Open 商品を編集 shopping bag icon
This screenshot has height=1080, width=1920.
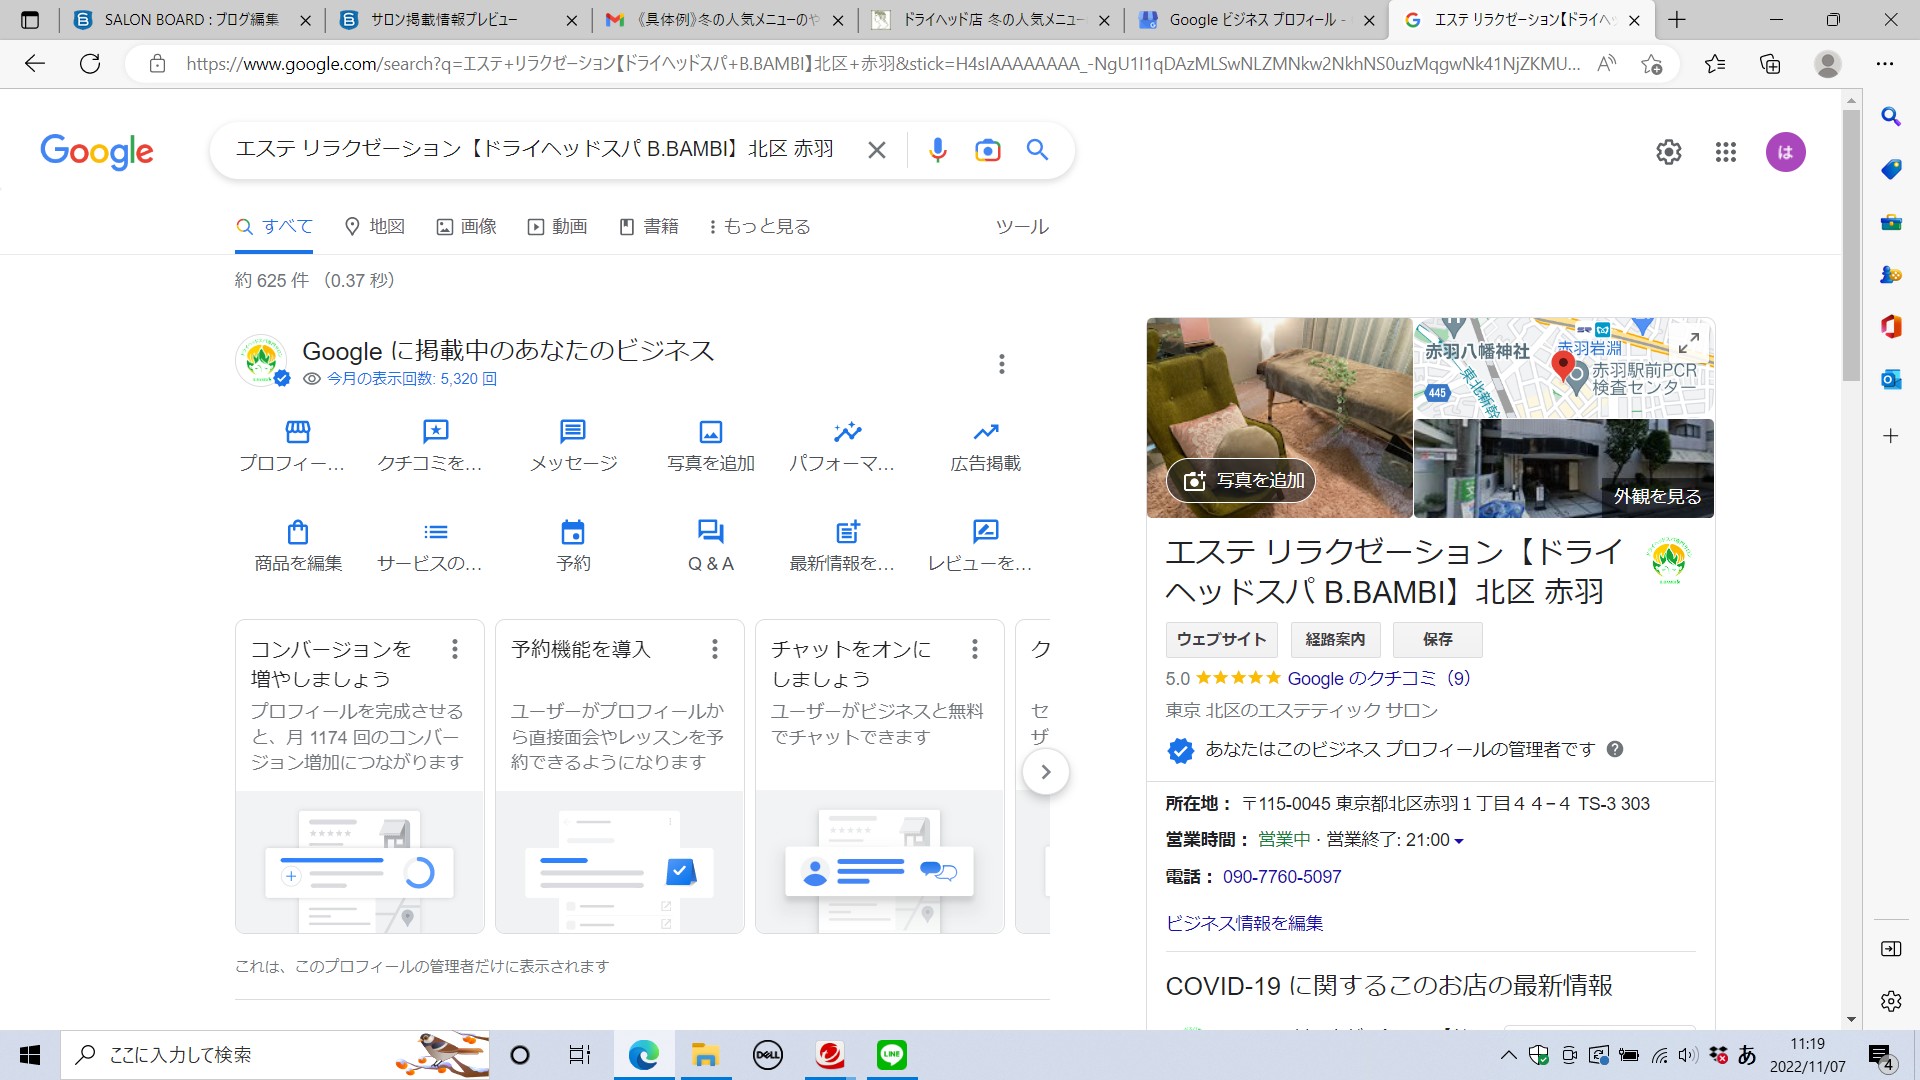click(298, 531)
